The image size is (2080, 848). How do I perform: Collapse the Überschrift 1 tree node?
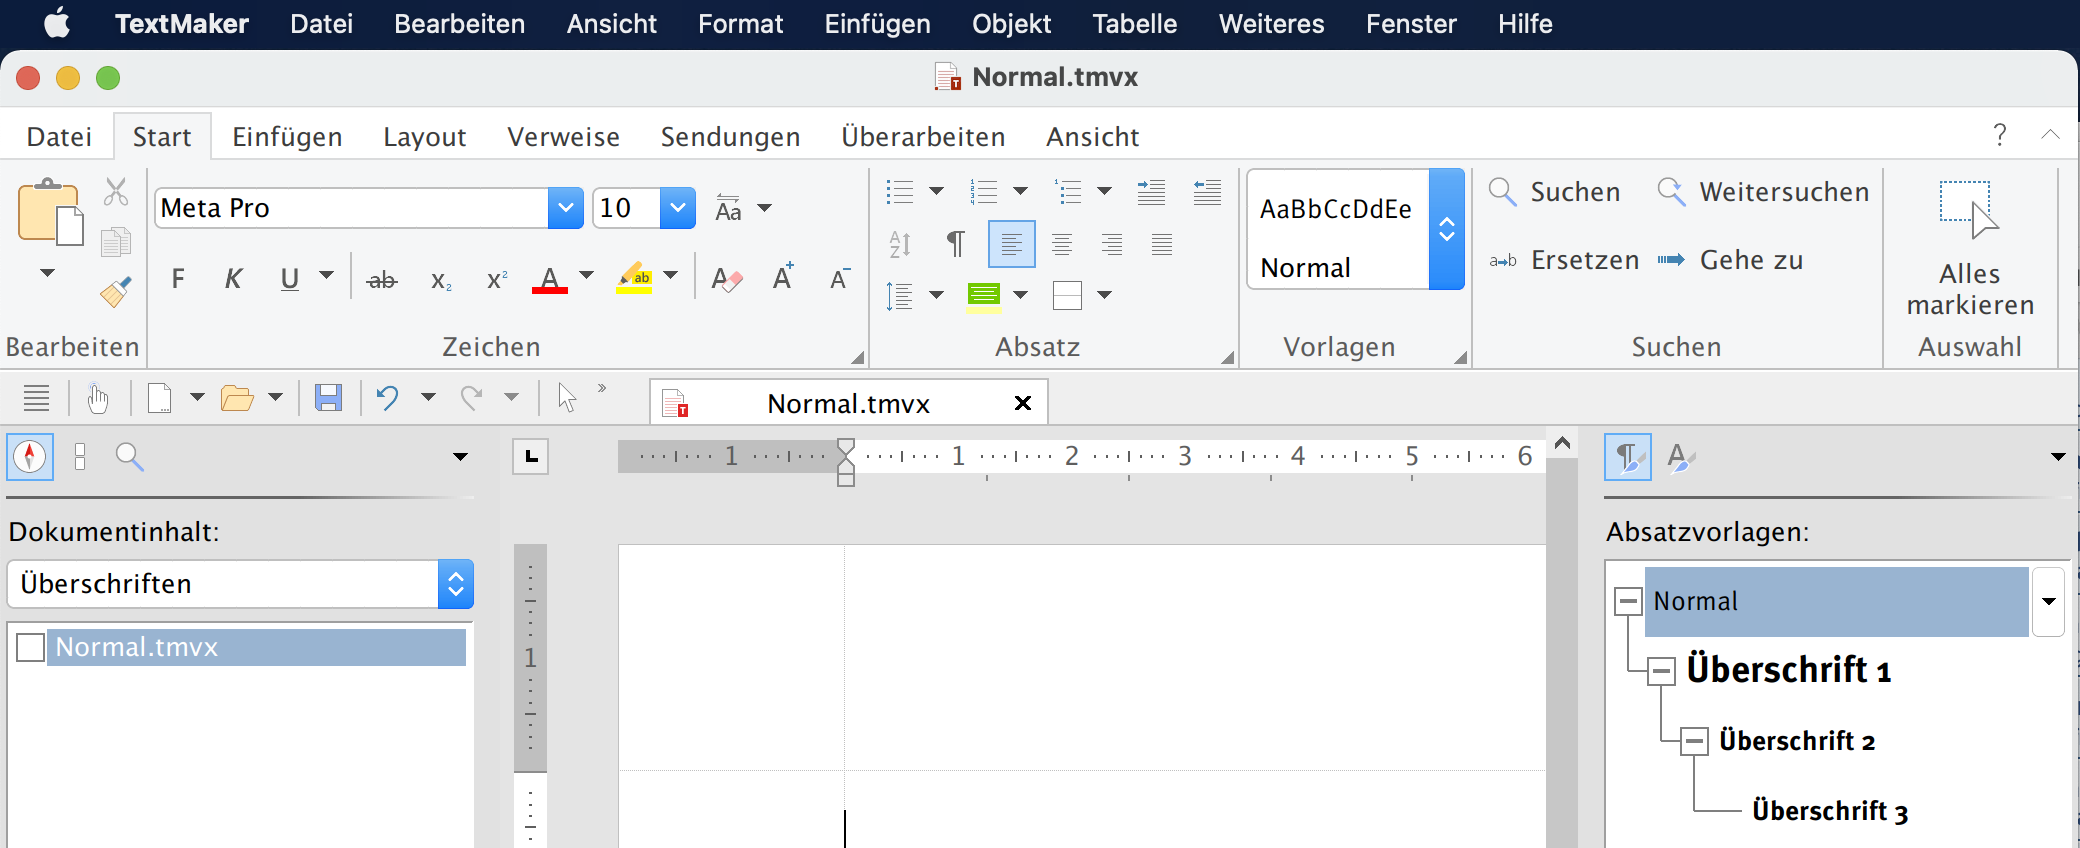[x=1662, y=671]
